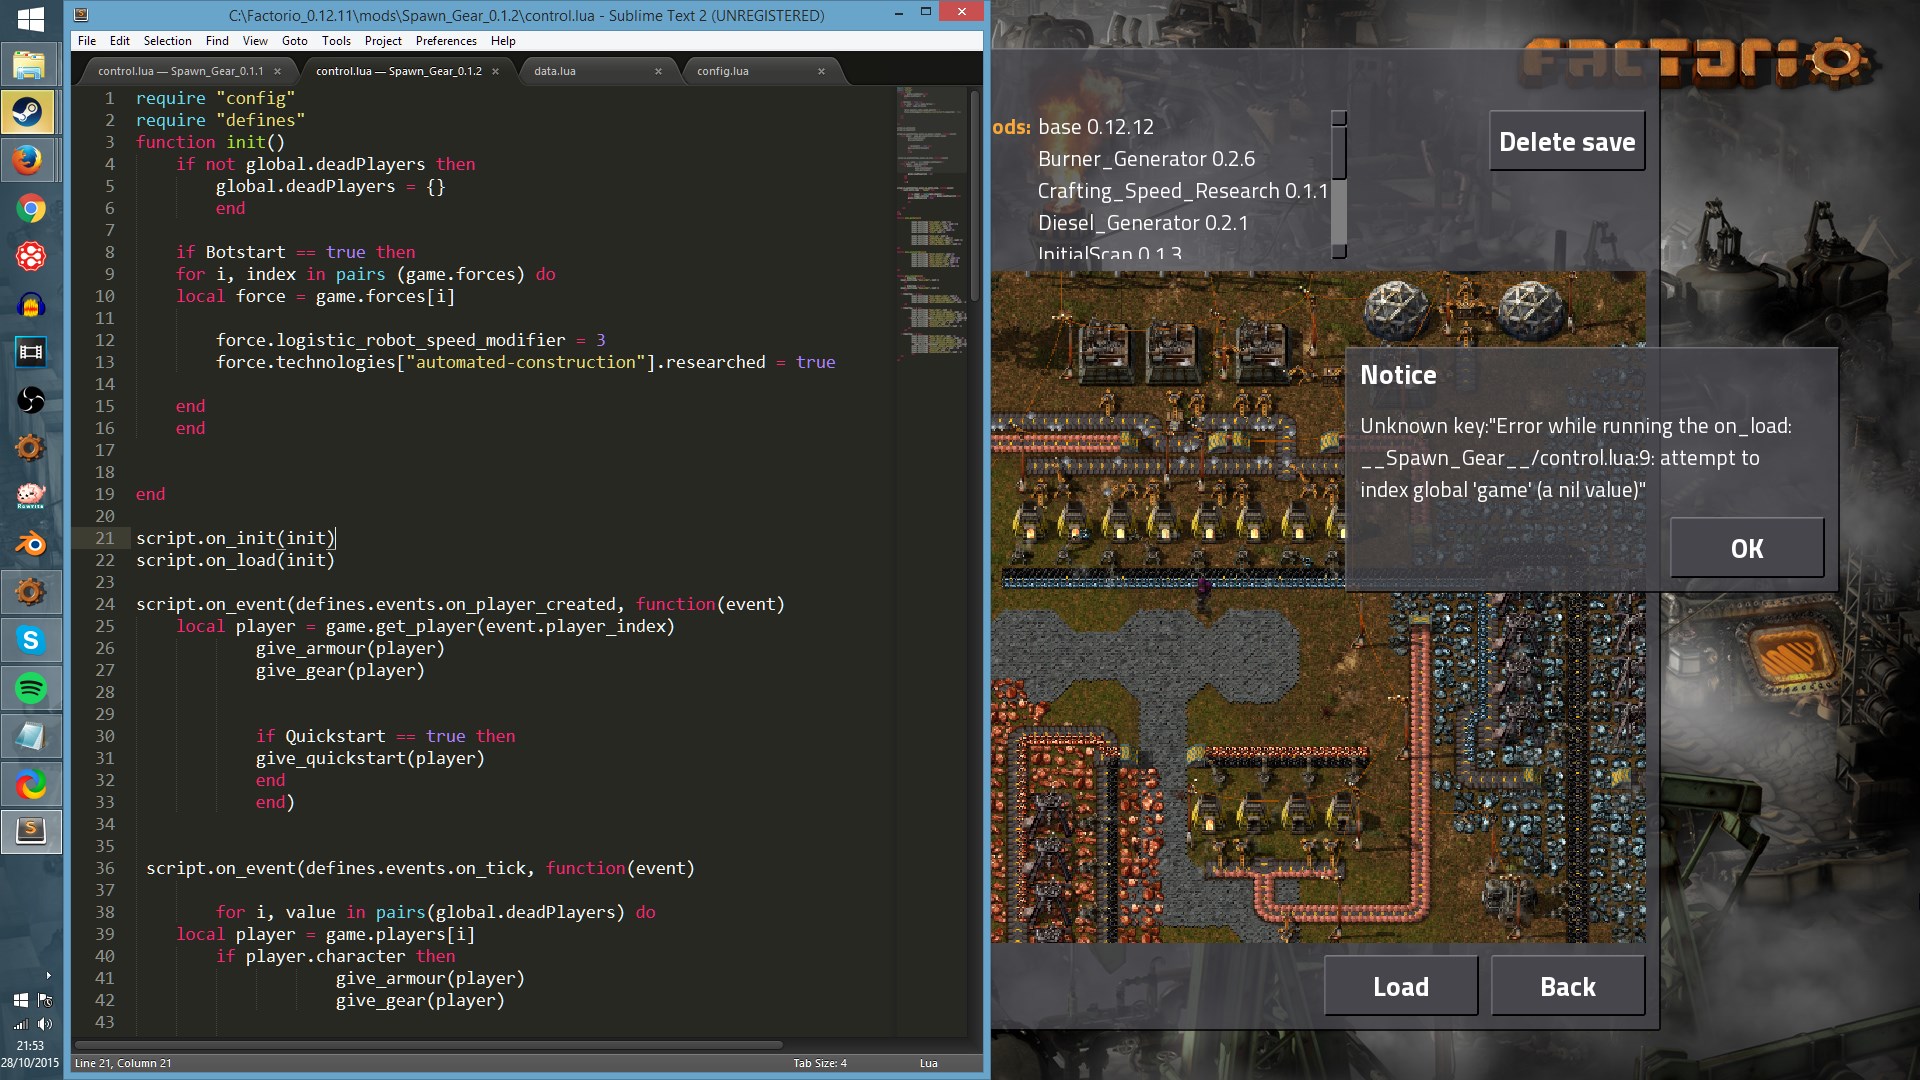Viewport: 1920px width, 1080px height.
Task: Click the Delete save button in Factorio
Action: coord(1567,141)
